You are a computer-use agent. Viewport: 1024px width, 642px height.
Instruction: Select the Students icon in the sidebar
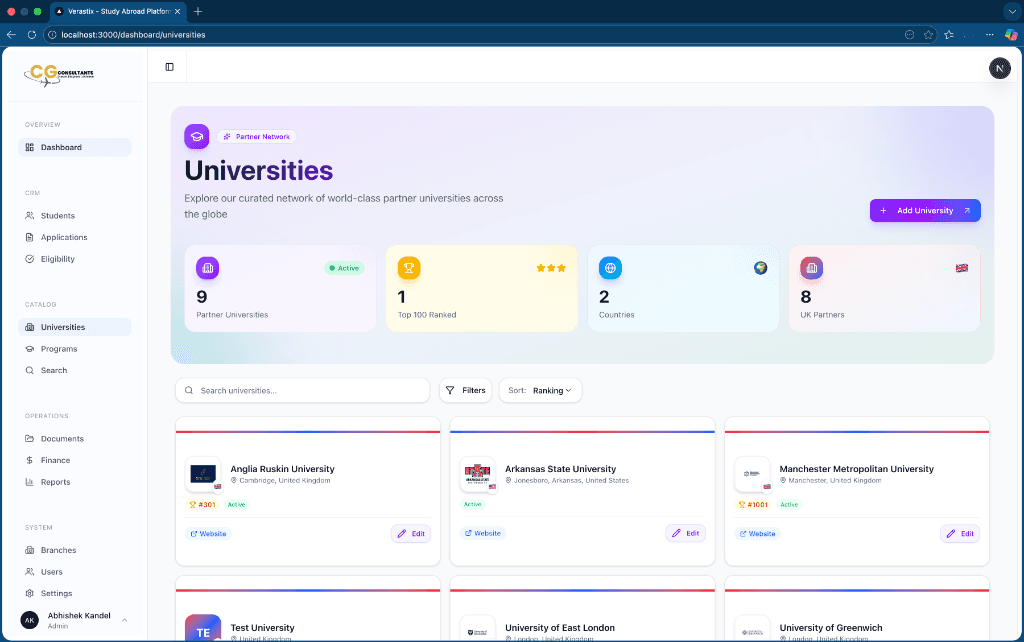pos(31,215)
